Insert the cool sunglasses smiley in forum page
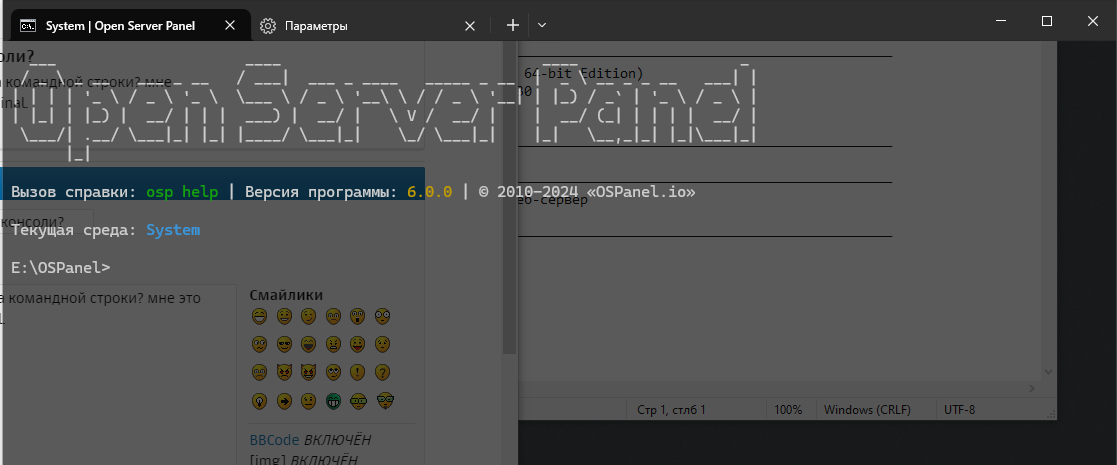 pyautogui.click(x=284, y=344)
